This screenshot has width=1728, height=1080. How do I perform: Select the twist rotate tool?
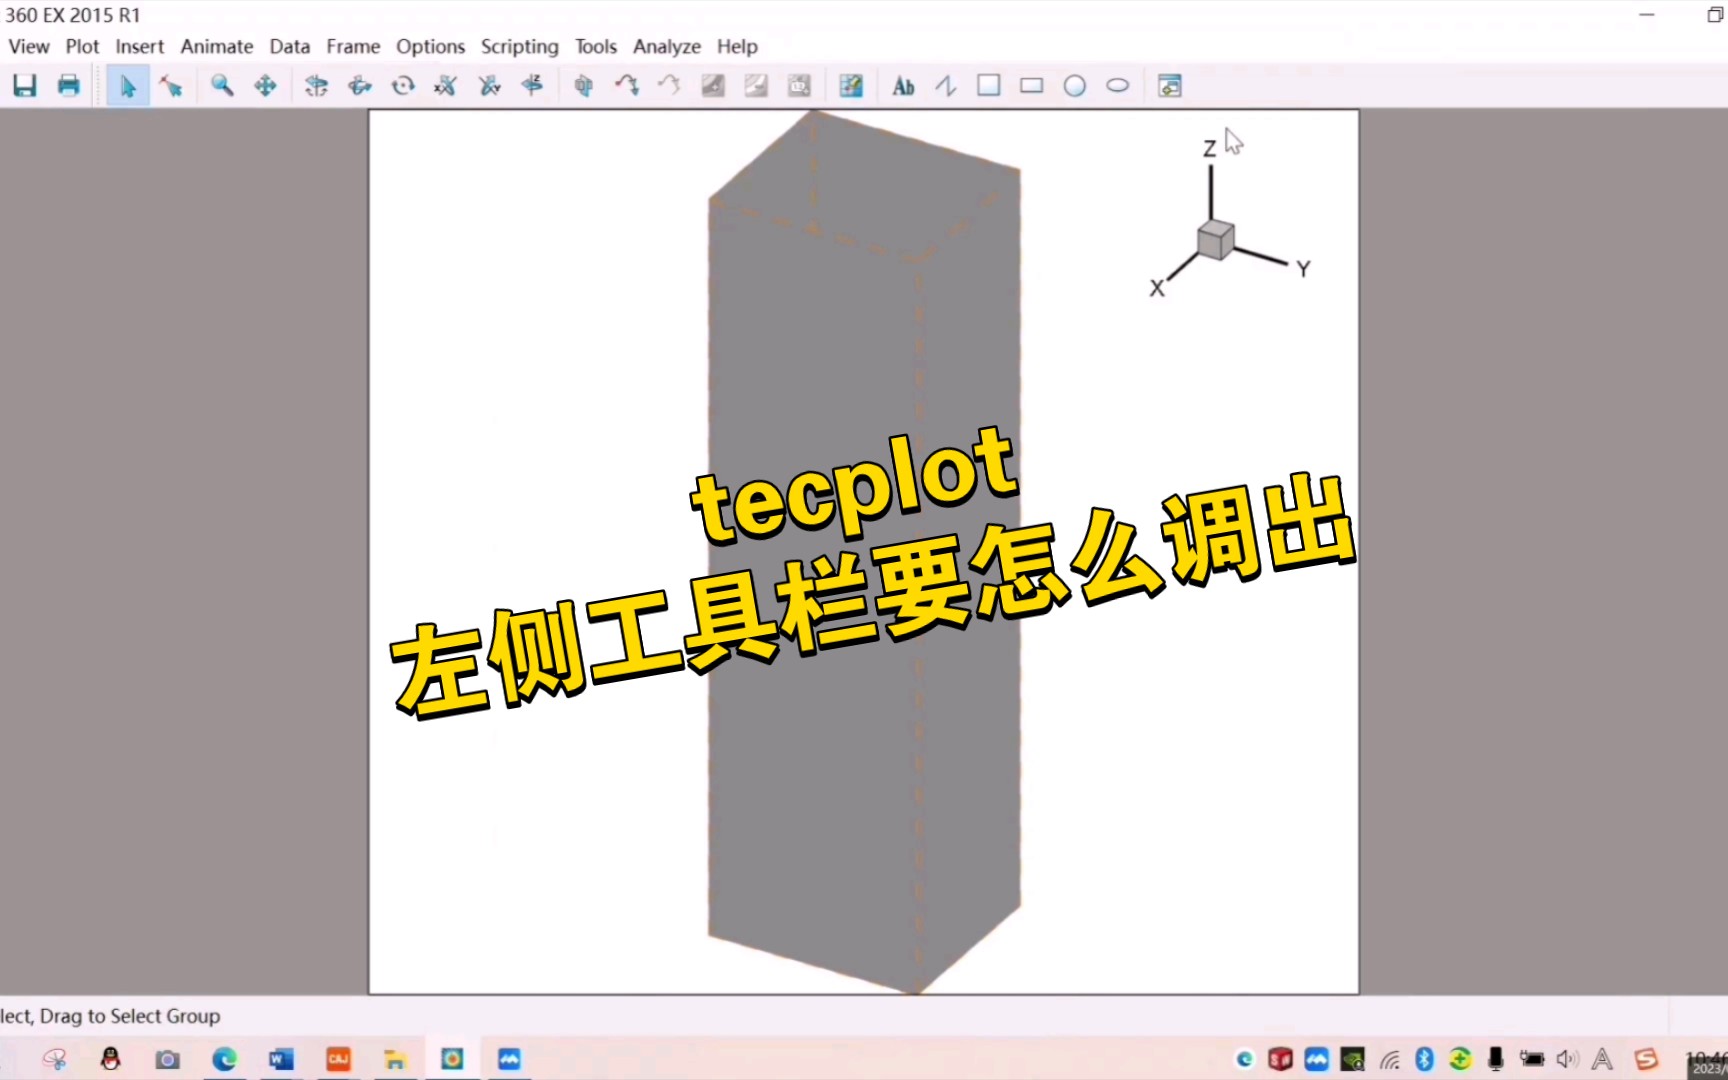click(x=403, y=86)
